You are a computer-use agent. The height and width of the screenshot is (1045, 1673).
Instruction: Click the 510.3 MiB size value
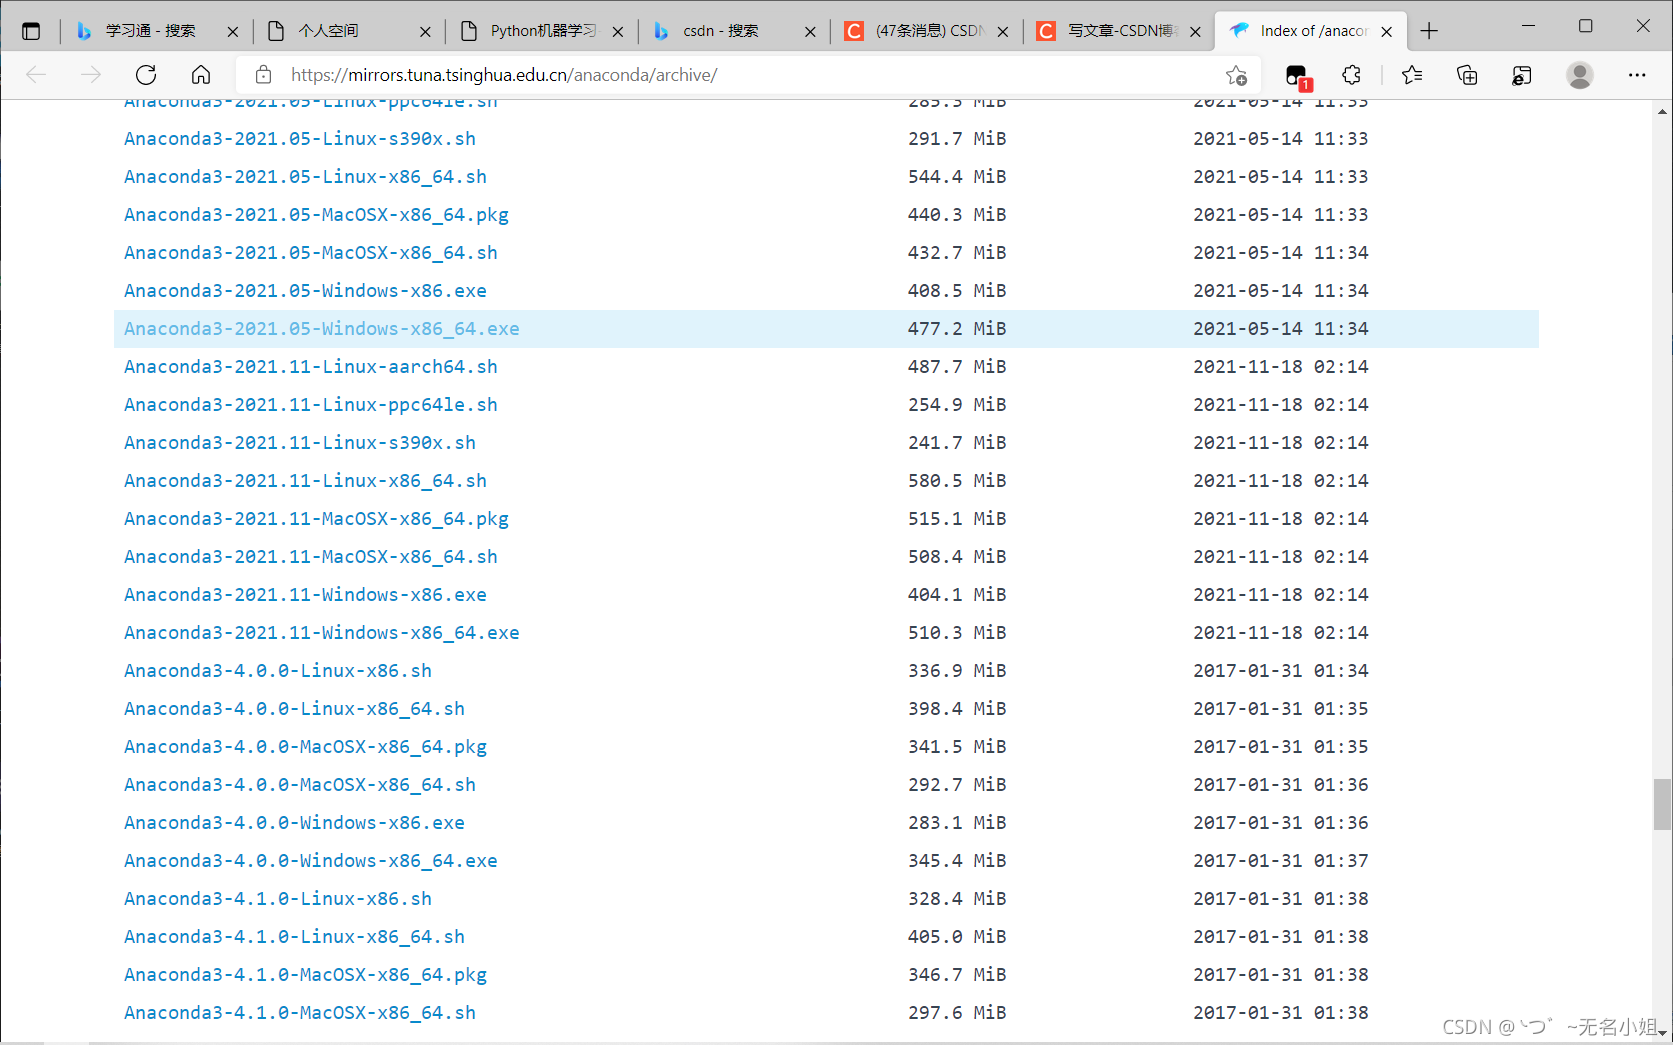[x=957, y=633]
